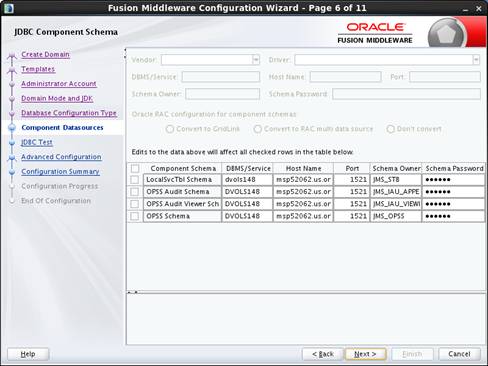Jump to JDBC Test step
488x366 pixels.
[x=37, y=142]
